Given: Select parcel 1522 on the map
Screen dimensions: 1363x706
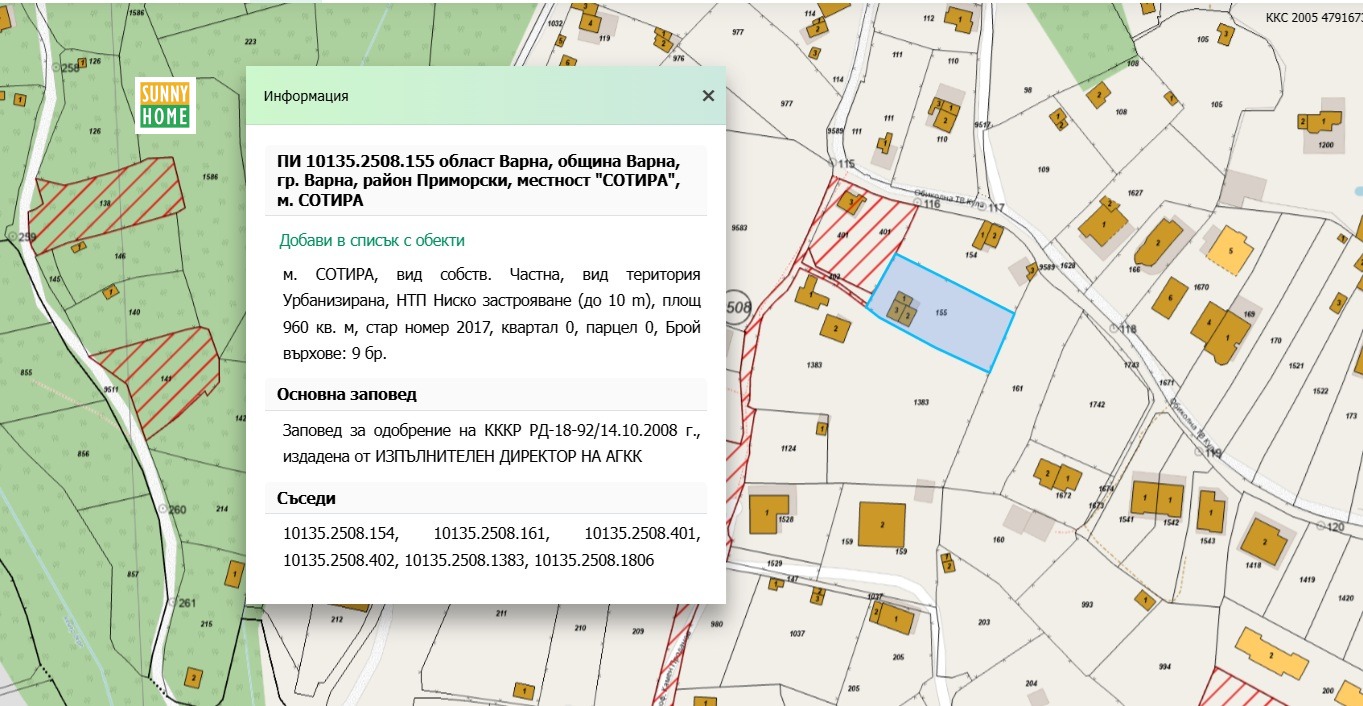Looking at the screenshot, I should click(x=1320, y=391).
